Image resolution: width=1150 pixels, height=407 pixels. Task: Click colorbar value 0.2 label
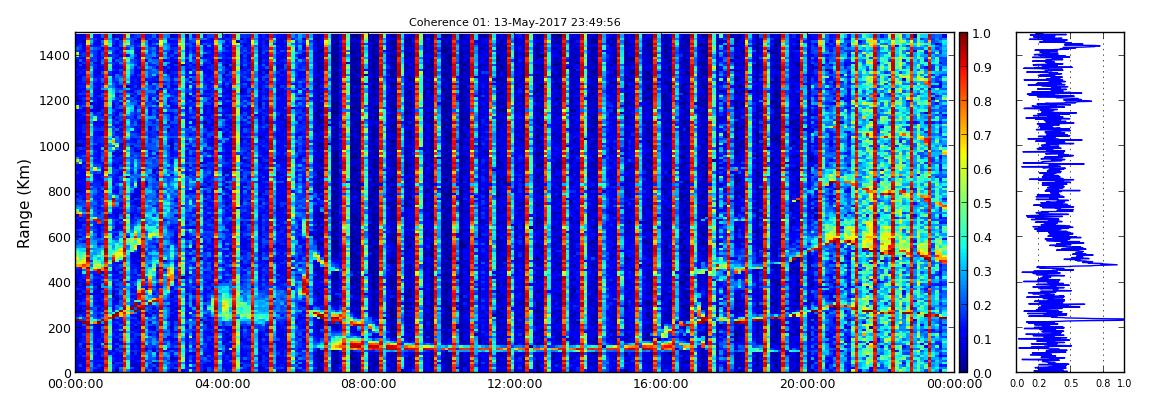pyautogui.click(x=981, y=306)
